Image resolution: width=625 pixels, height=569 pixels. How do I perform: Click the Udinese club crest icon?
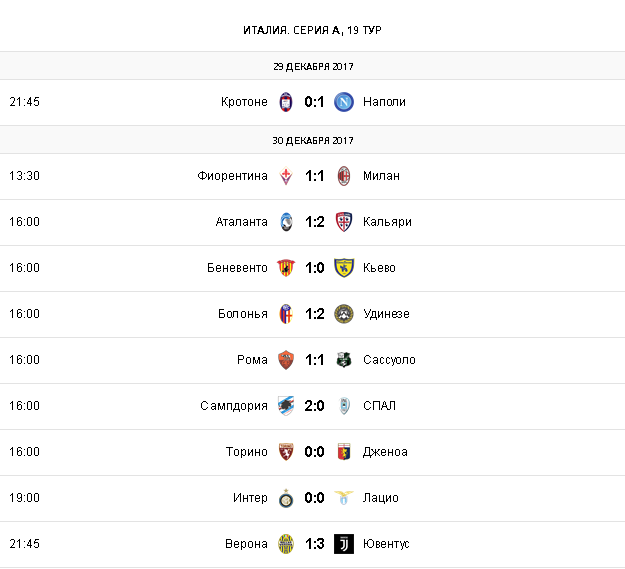point(344,314)
